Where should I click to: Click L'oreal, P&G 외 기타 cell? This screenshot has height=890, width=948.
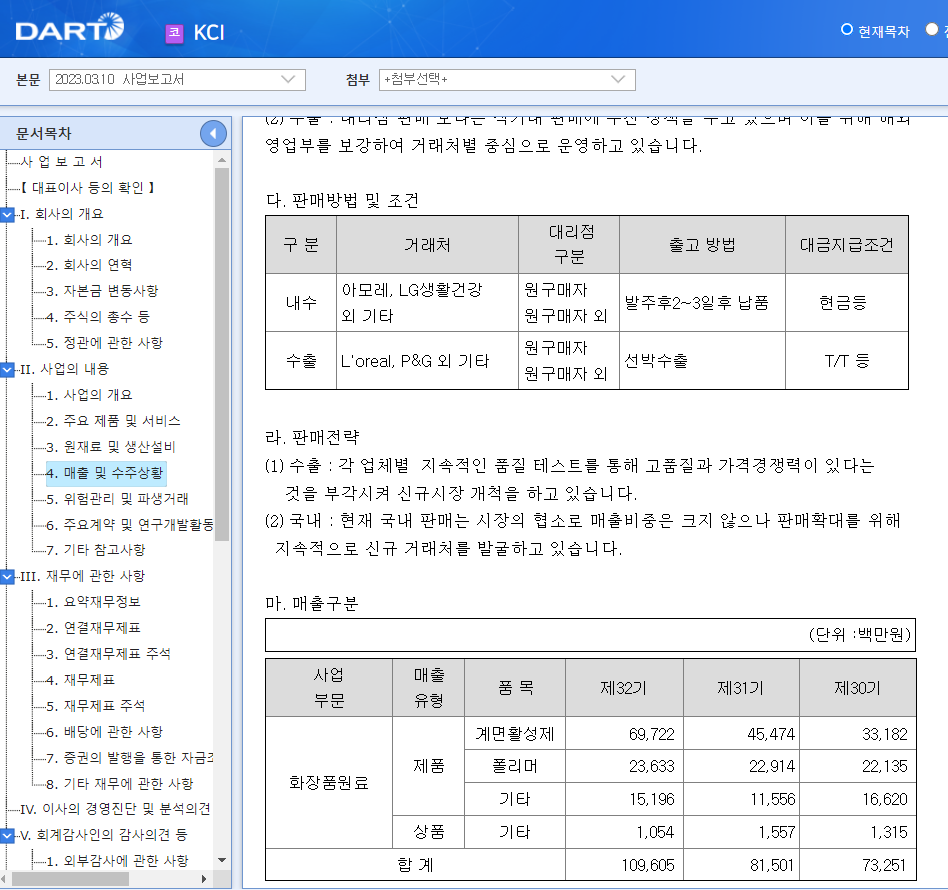(427, 361)
